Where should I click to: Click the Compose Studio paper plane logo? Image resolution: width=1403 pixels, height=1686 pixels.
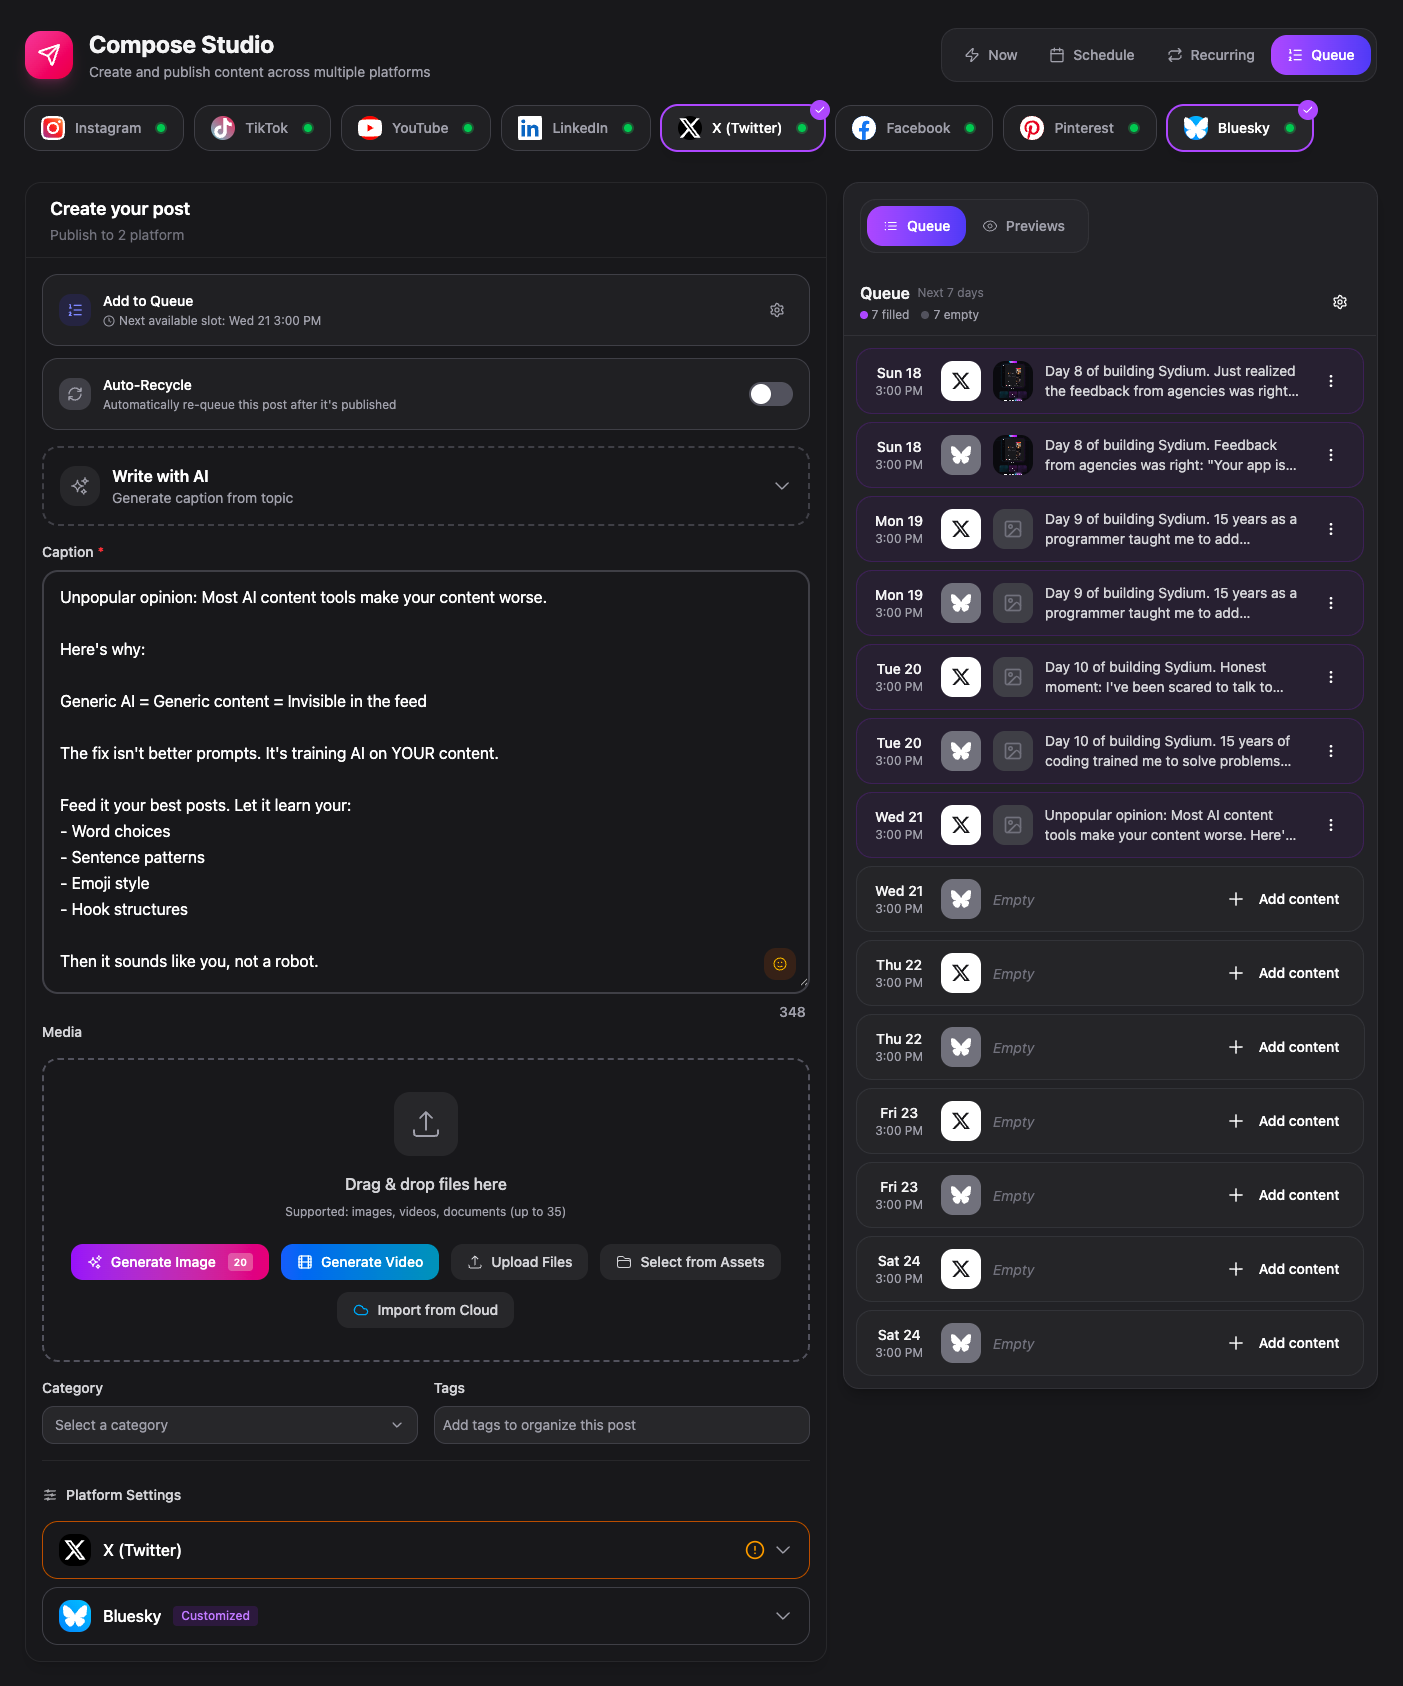click(x=48, y=54)
